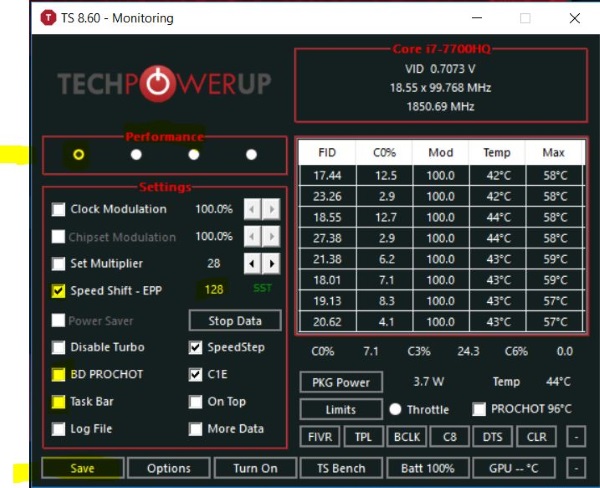This screenshot has height=488, width=600.
Task: Uncheck the C1E checkbox
Action: (x=196, y=374)
